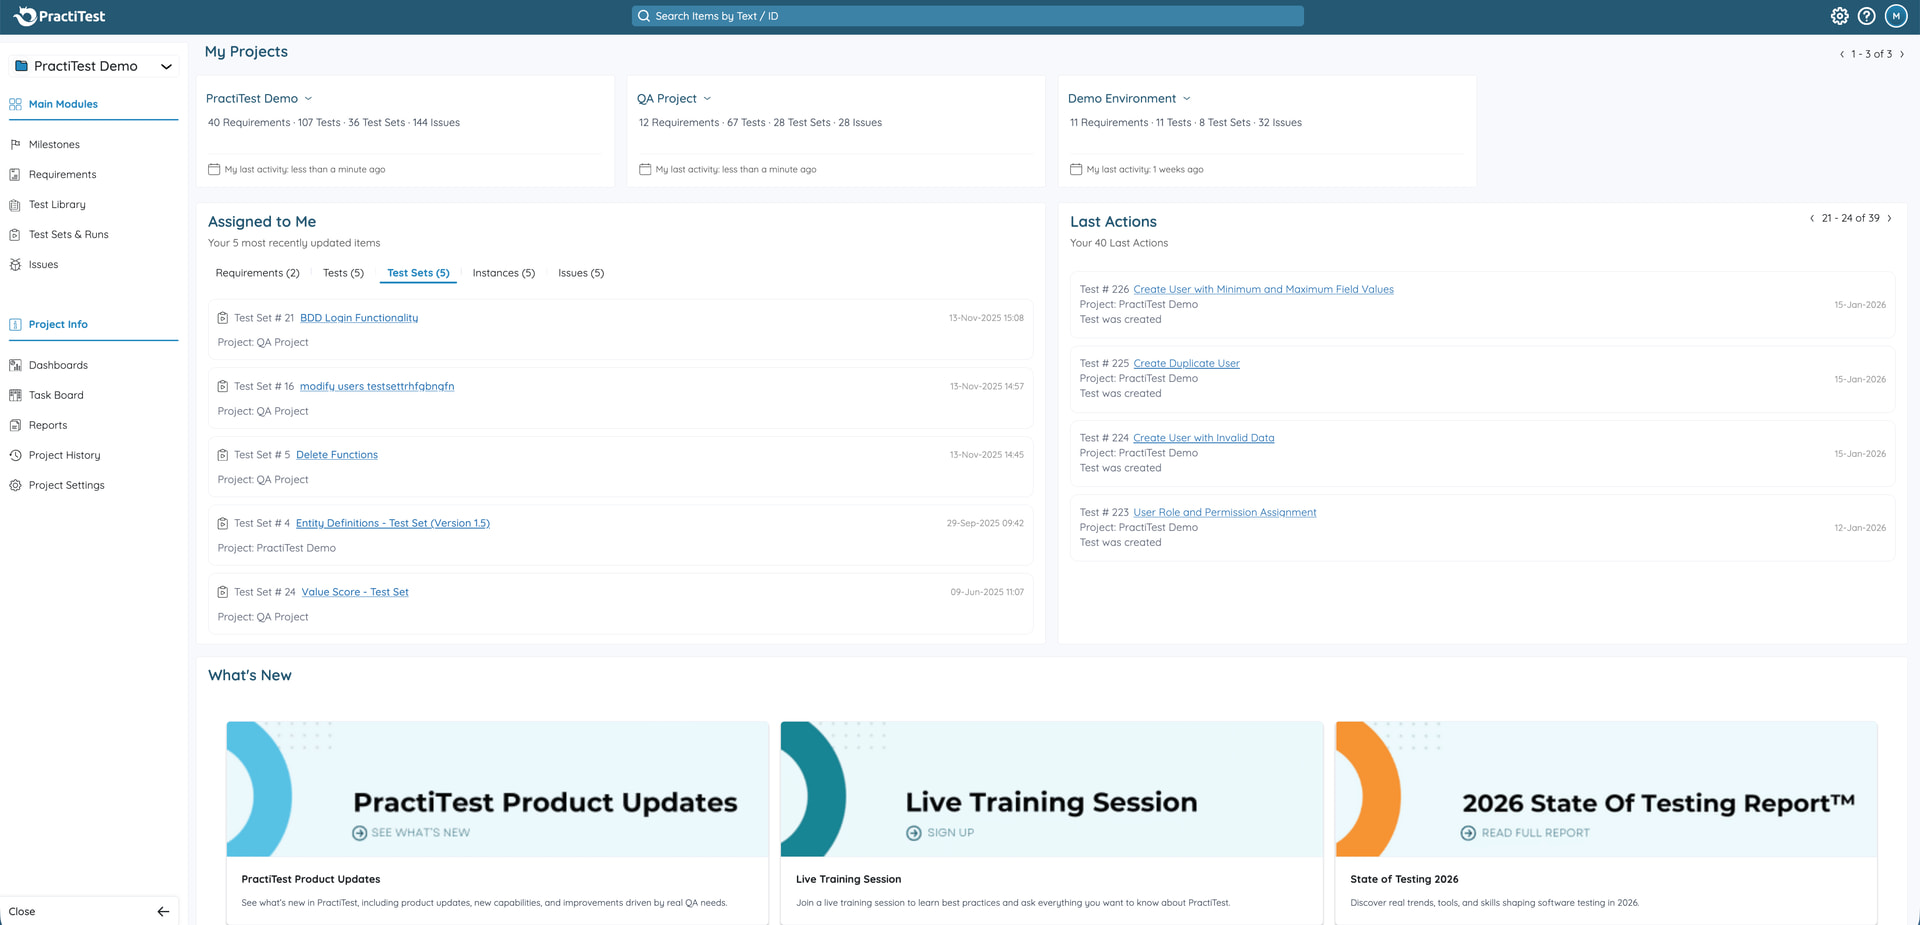Switch to the Requirements (2) tab
Viewport: 1920px width, 925px height.
click(x=257, y=273)
